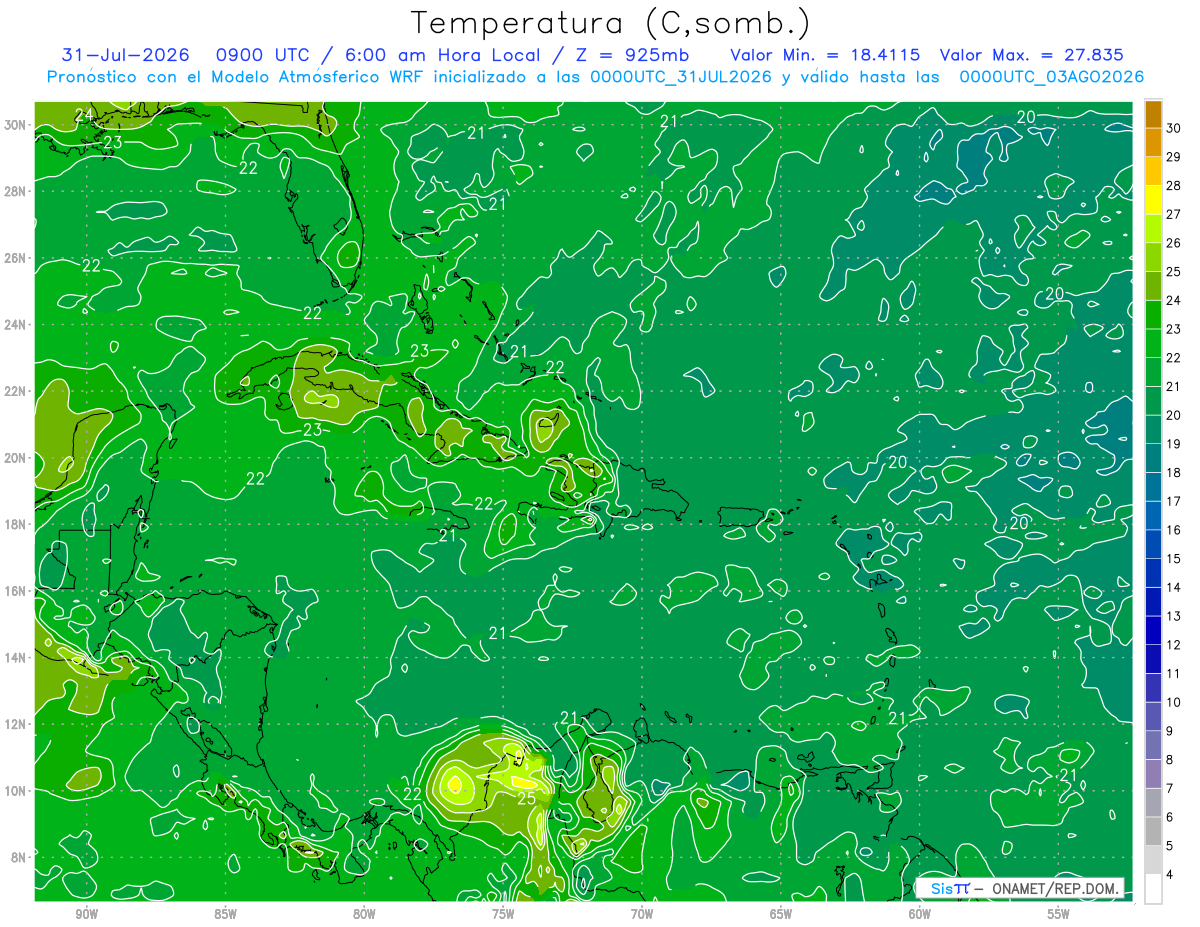The height and width of the screenshot is (927, 1200).
Task: Click the 75W longitude axis label
Action: (x=503, y=914)
